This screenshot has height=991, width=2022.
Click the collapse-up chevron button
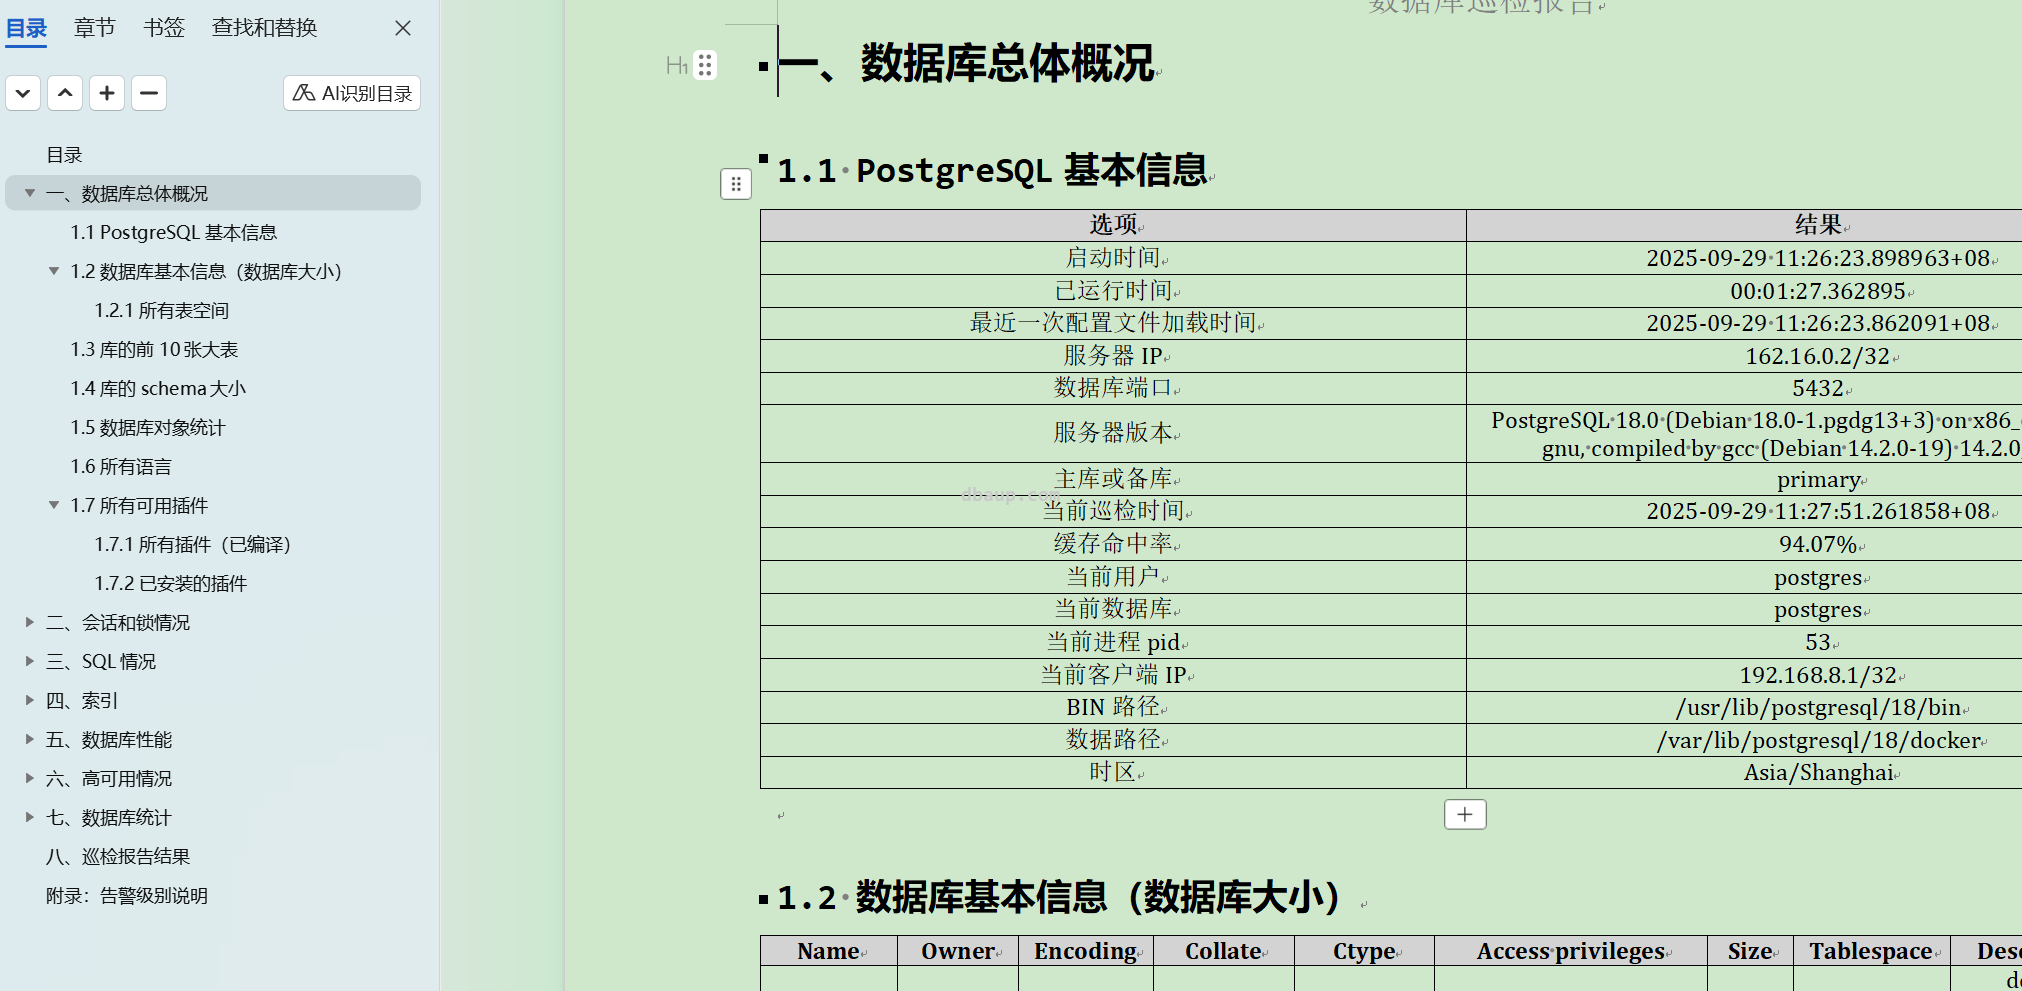pyautogui.click(x=65, y=94)
